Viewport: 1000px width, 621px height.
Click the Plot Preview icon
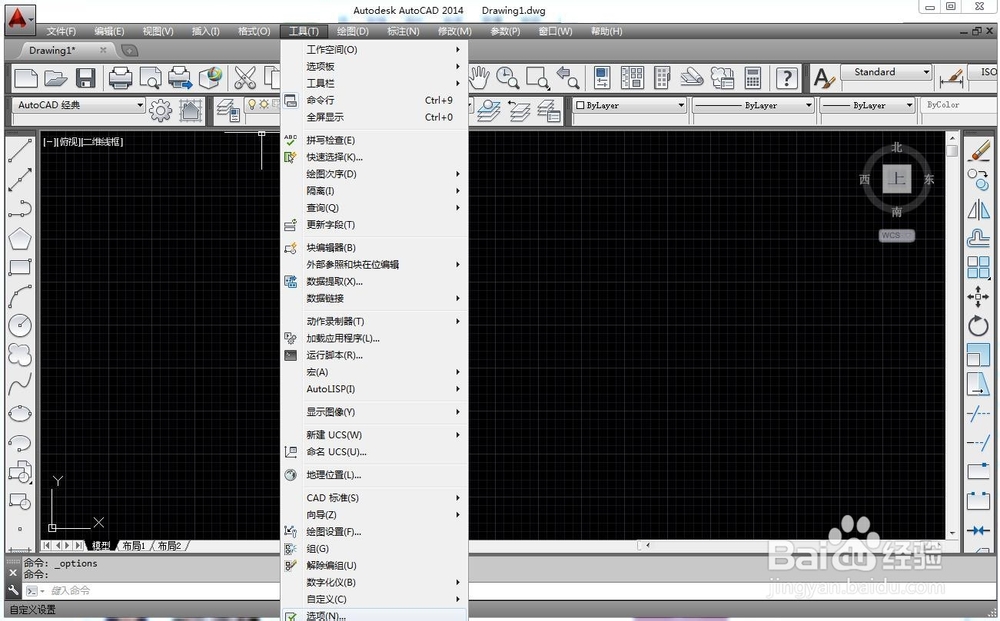coord(151,78)
